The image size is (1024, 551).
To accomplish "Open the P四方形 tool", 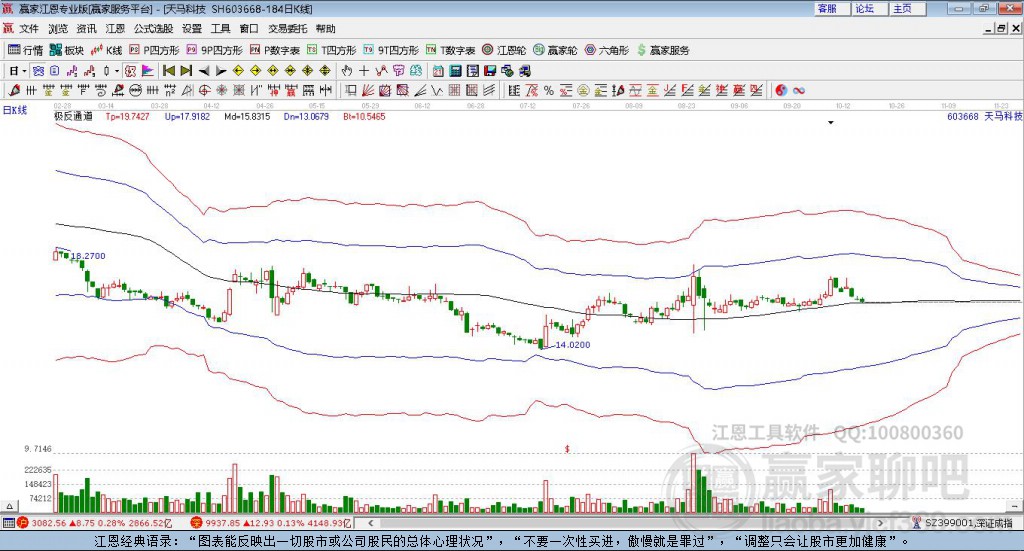I will [154, 50].
